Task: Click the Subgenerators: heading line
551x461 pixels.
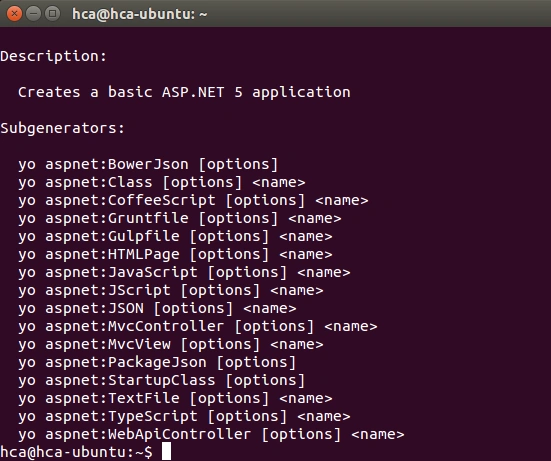Action: tap(63, 129)
